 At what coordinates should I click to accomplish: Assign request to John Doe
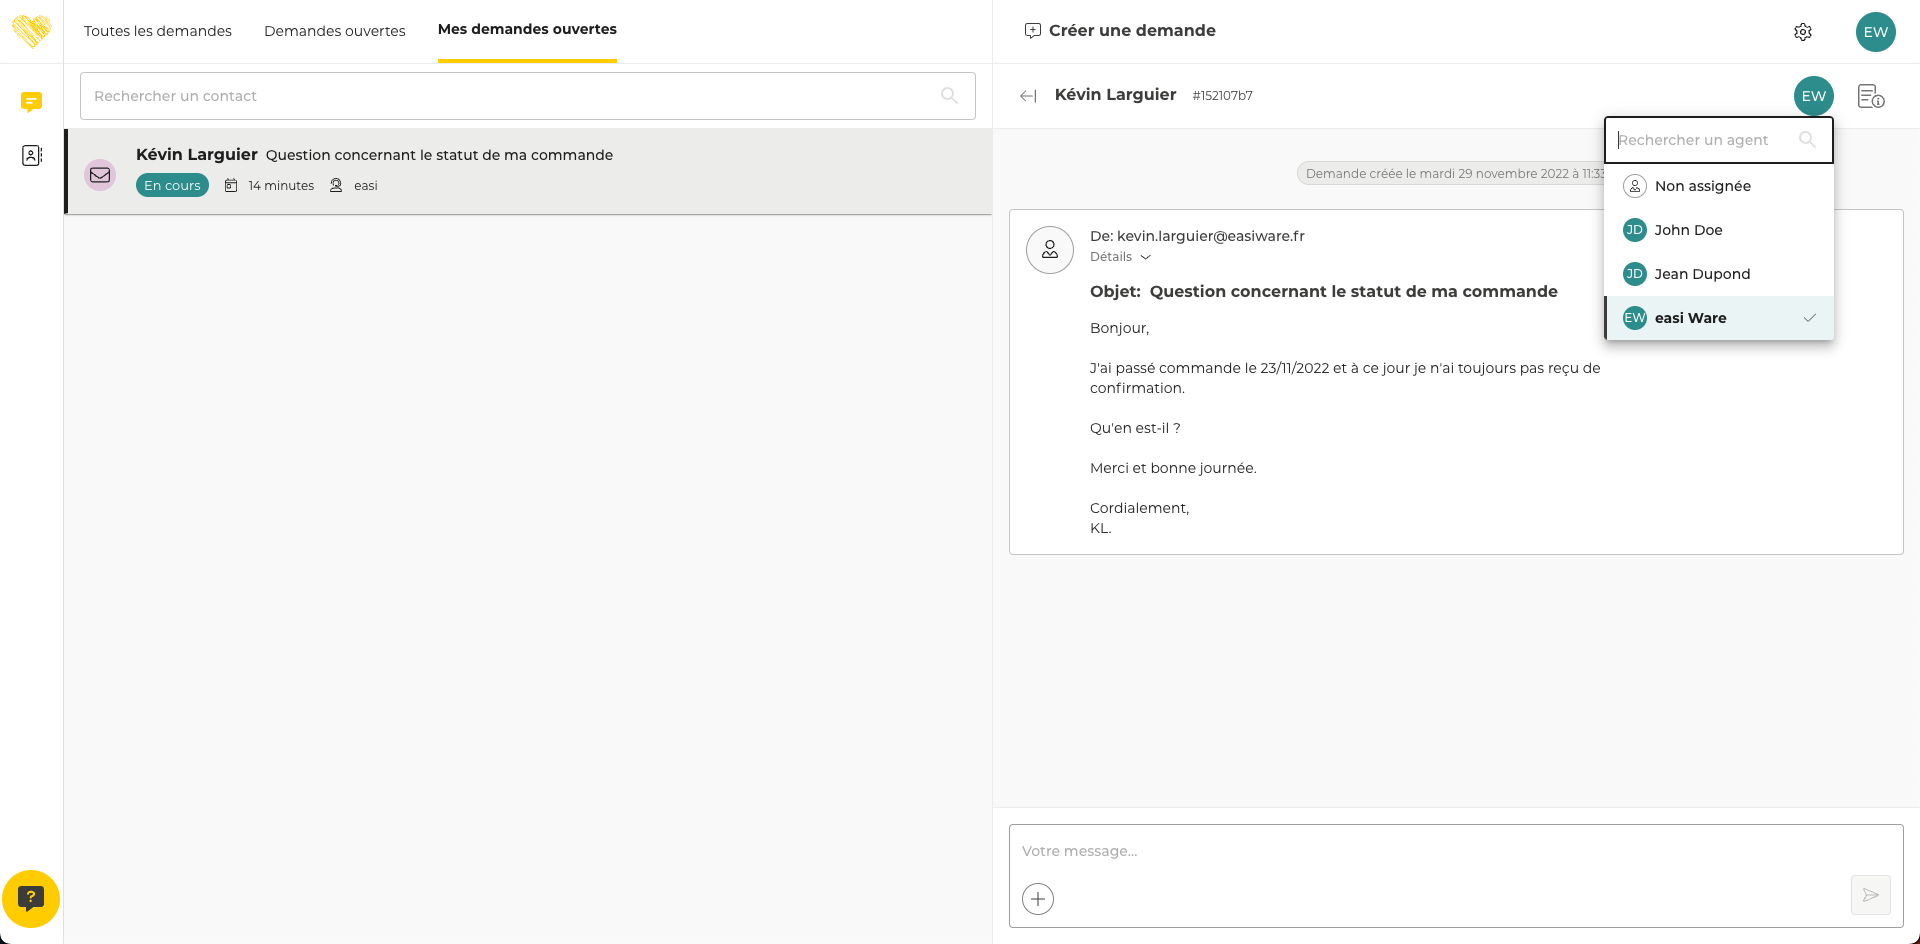(1688, 230)
